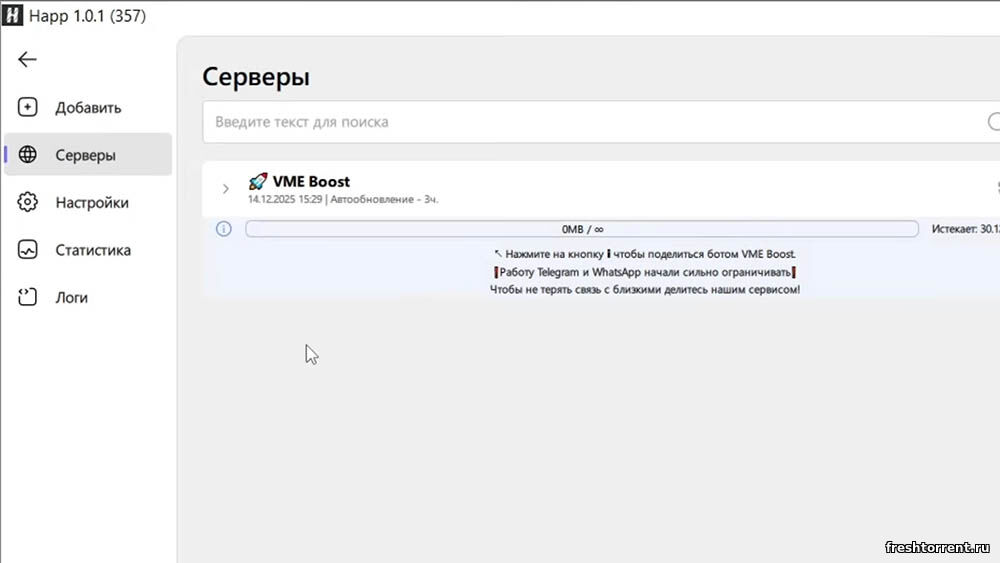
Task: Click the 0MB / ∞ traffic usage bar
Action: (581, 229)
